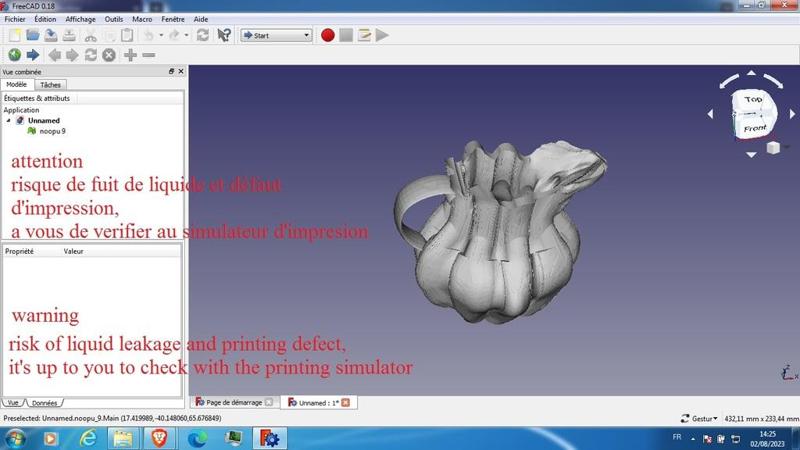Rotate view up with cube top arrow
This screenshot has height=450, width=800.
click(x=751, y=73)
